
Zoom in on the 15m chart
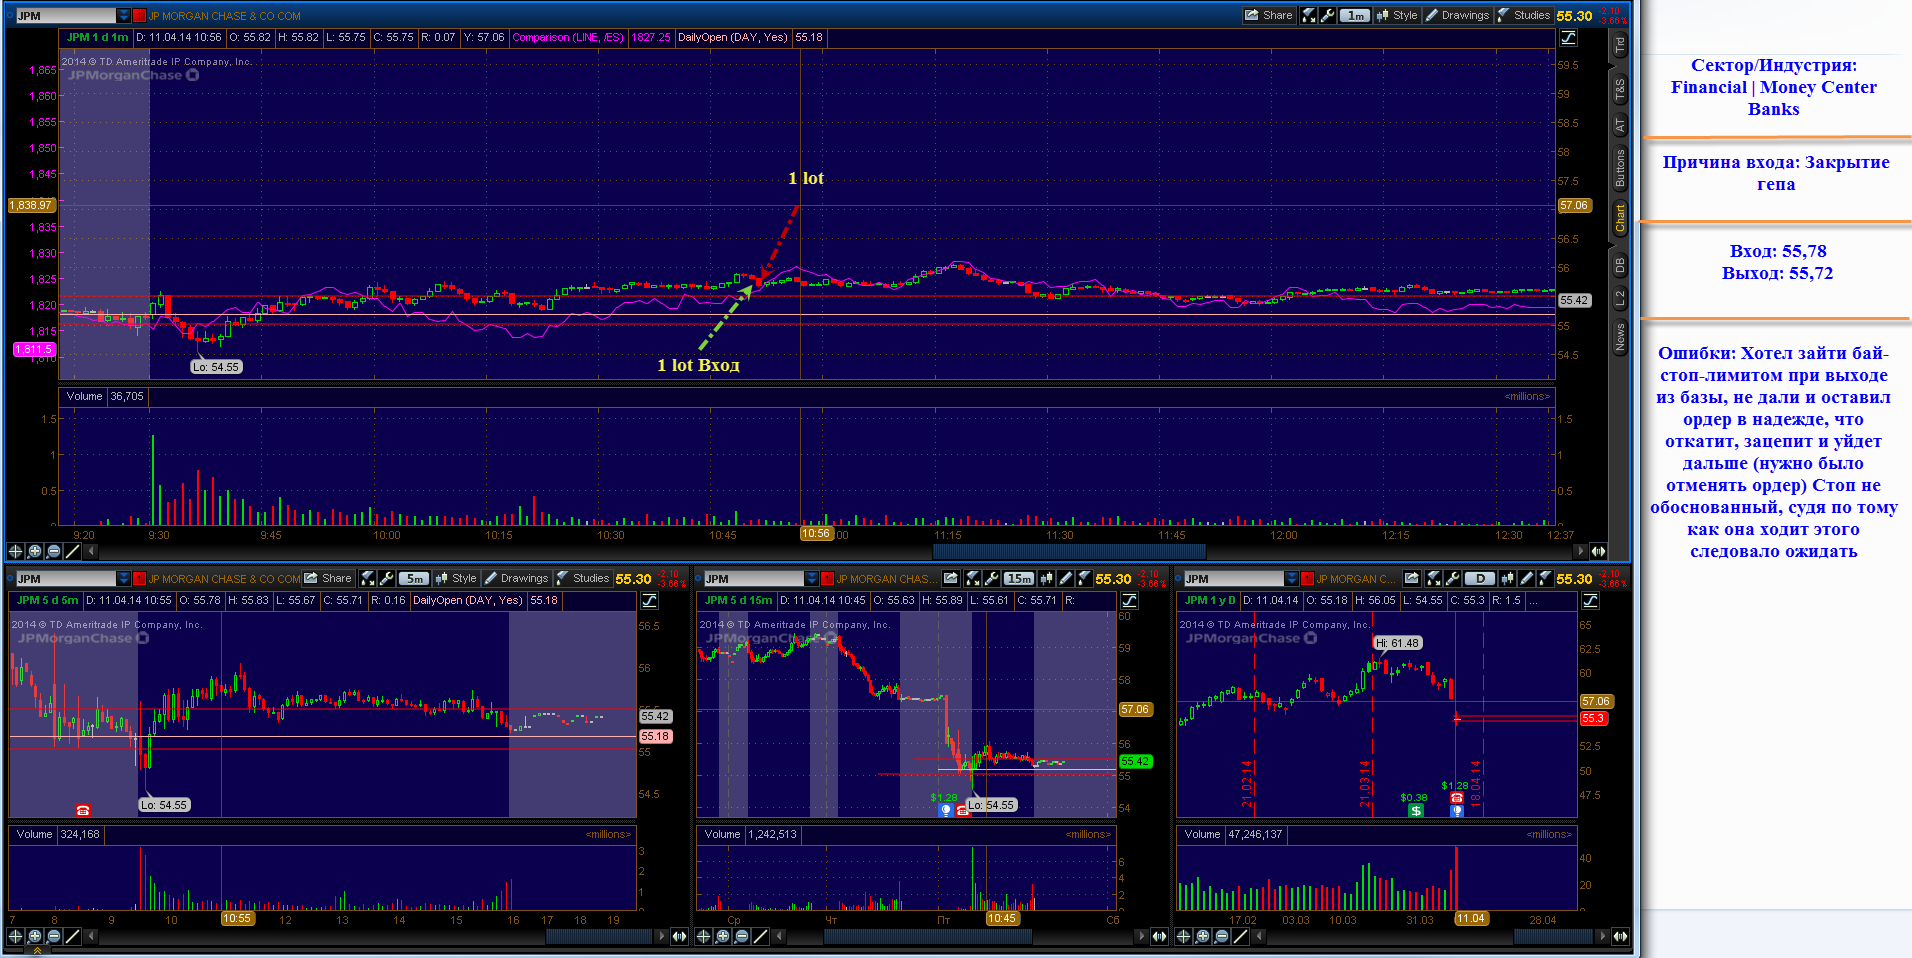723,937
